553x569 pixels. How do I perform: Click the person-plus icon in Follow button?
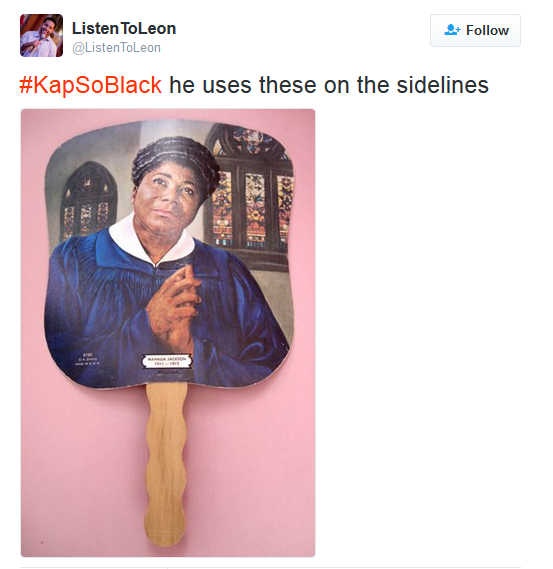pos(452,30)
